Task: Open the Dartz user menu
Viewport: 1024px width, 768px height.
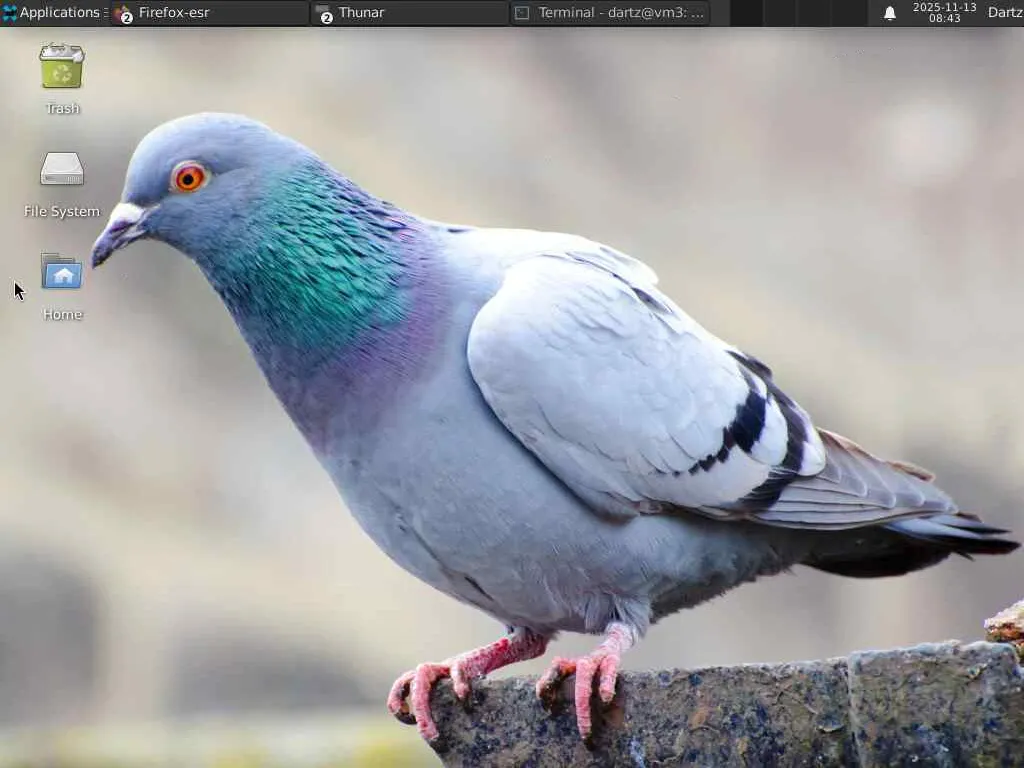Action: 1006,12
